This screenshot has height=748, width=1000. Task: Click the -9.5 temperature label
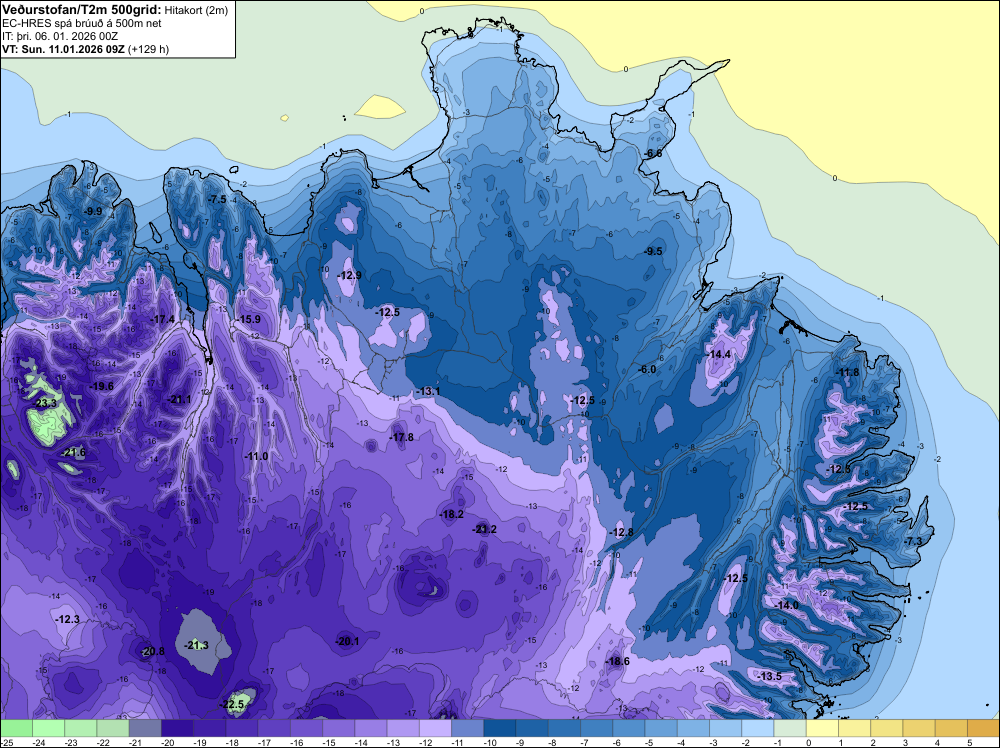(654, 251)
